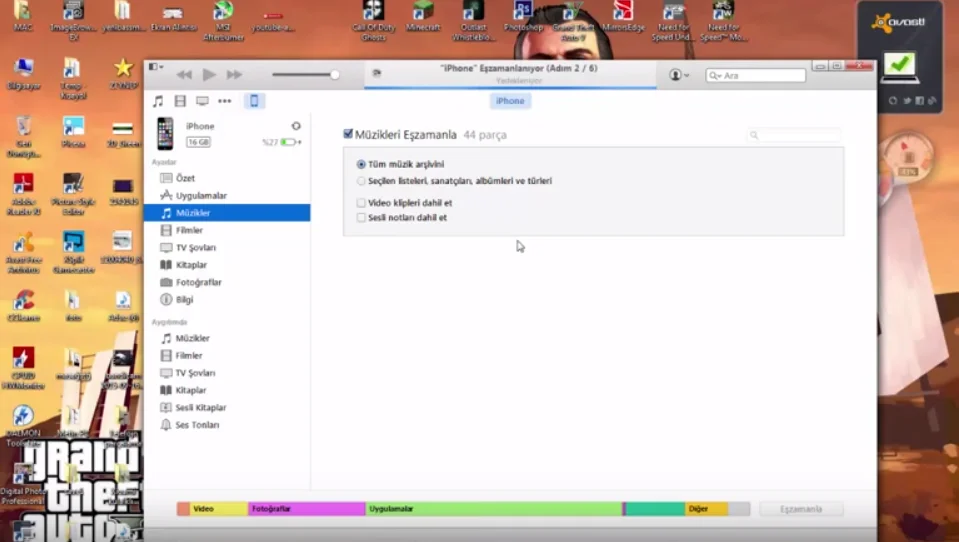Click the music sync search box

click(794, 135)
